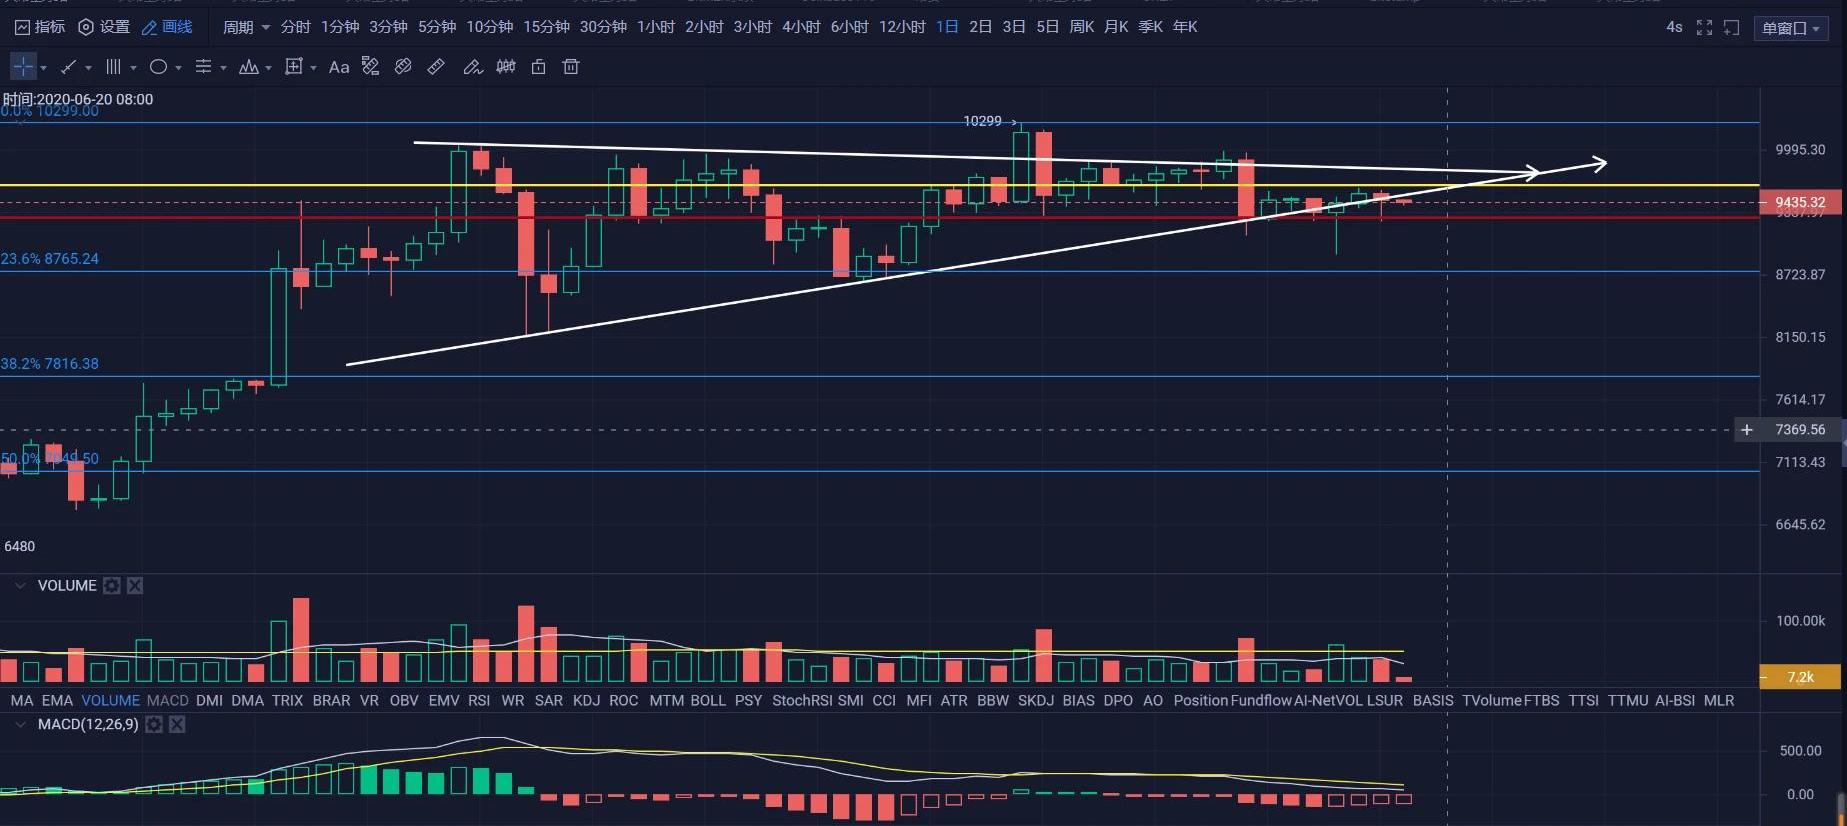The image size is (1847, 826).
Task: Open the 指标 indicators button
Action: 40,27
